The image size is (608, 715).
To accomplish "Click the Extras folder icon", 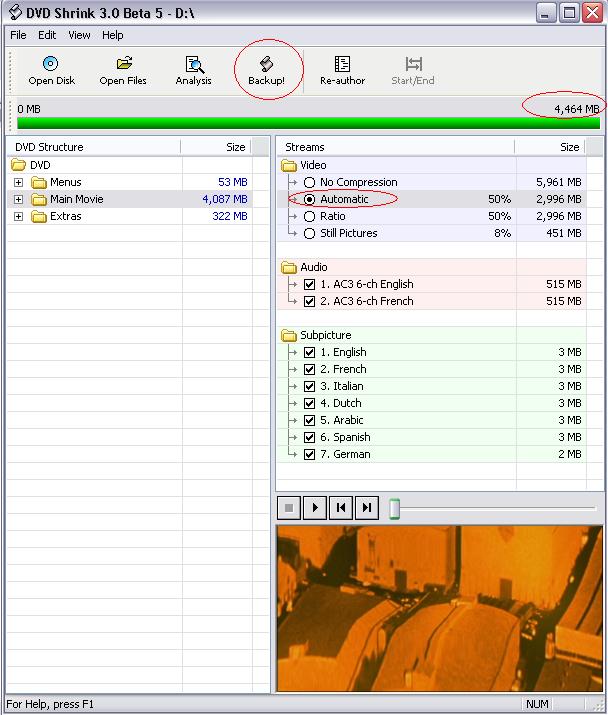I will tap(39, 216).
